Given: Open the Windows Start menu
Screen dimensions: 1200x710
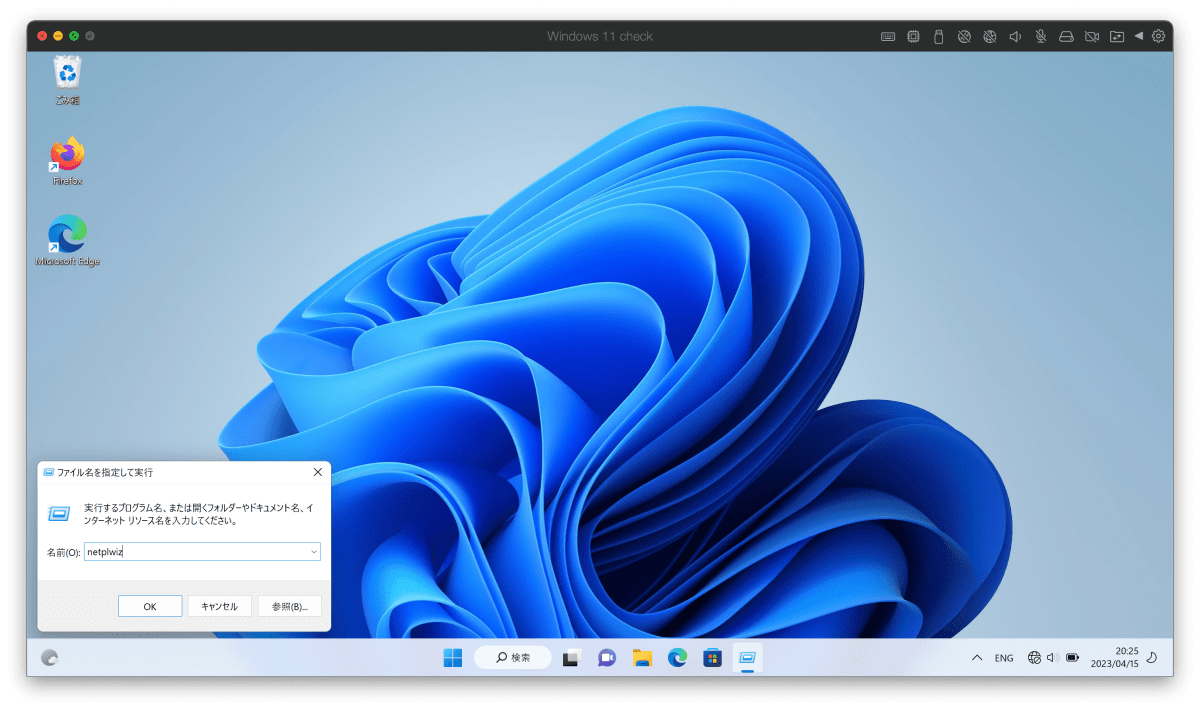Looking at the screenshot, I should pyautogui.click(x=452, y=657).
